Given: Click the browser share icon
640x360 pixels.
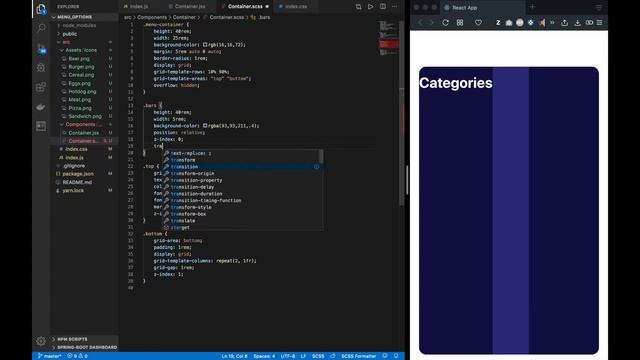Looking at the screenshot, I should tap(564, 22).
